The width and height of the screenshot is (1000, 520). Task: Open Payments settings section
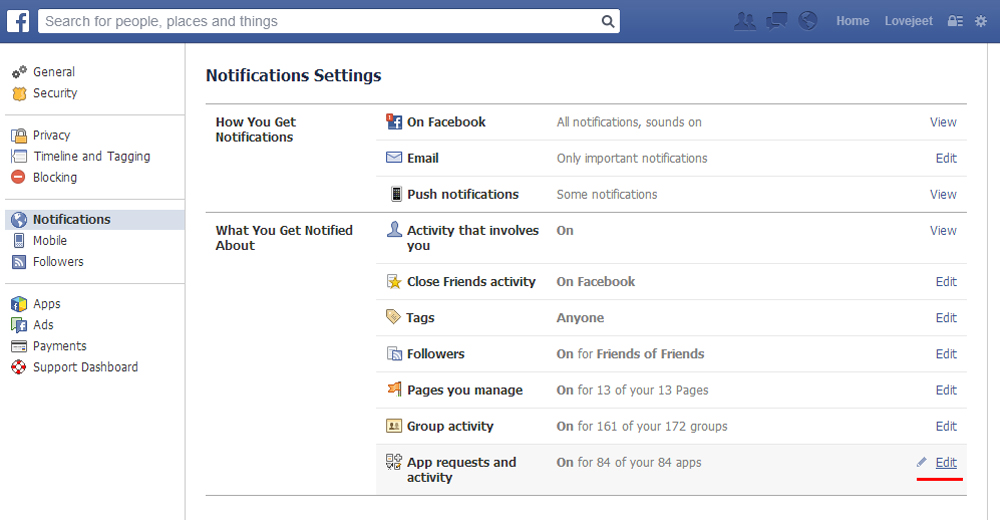(59, 346)
